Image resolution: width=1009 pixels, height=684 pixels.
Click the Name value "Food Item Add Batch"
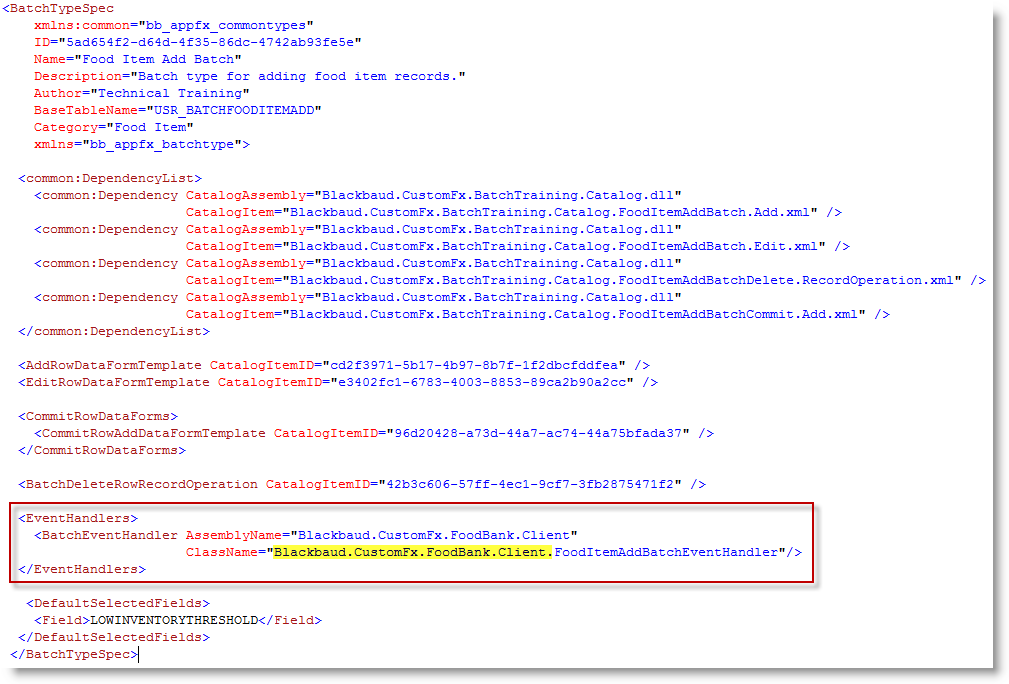[158, 59]
